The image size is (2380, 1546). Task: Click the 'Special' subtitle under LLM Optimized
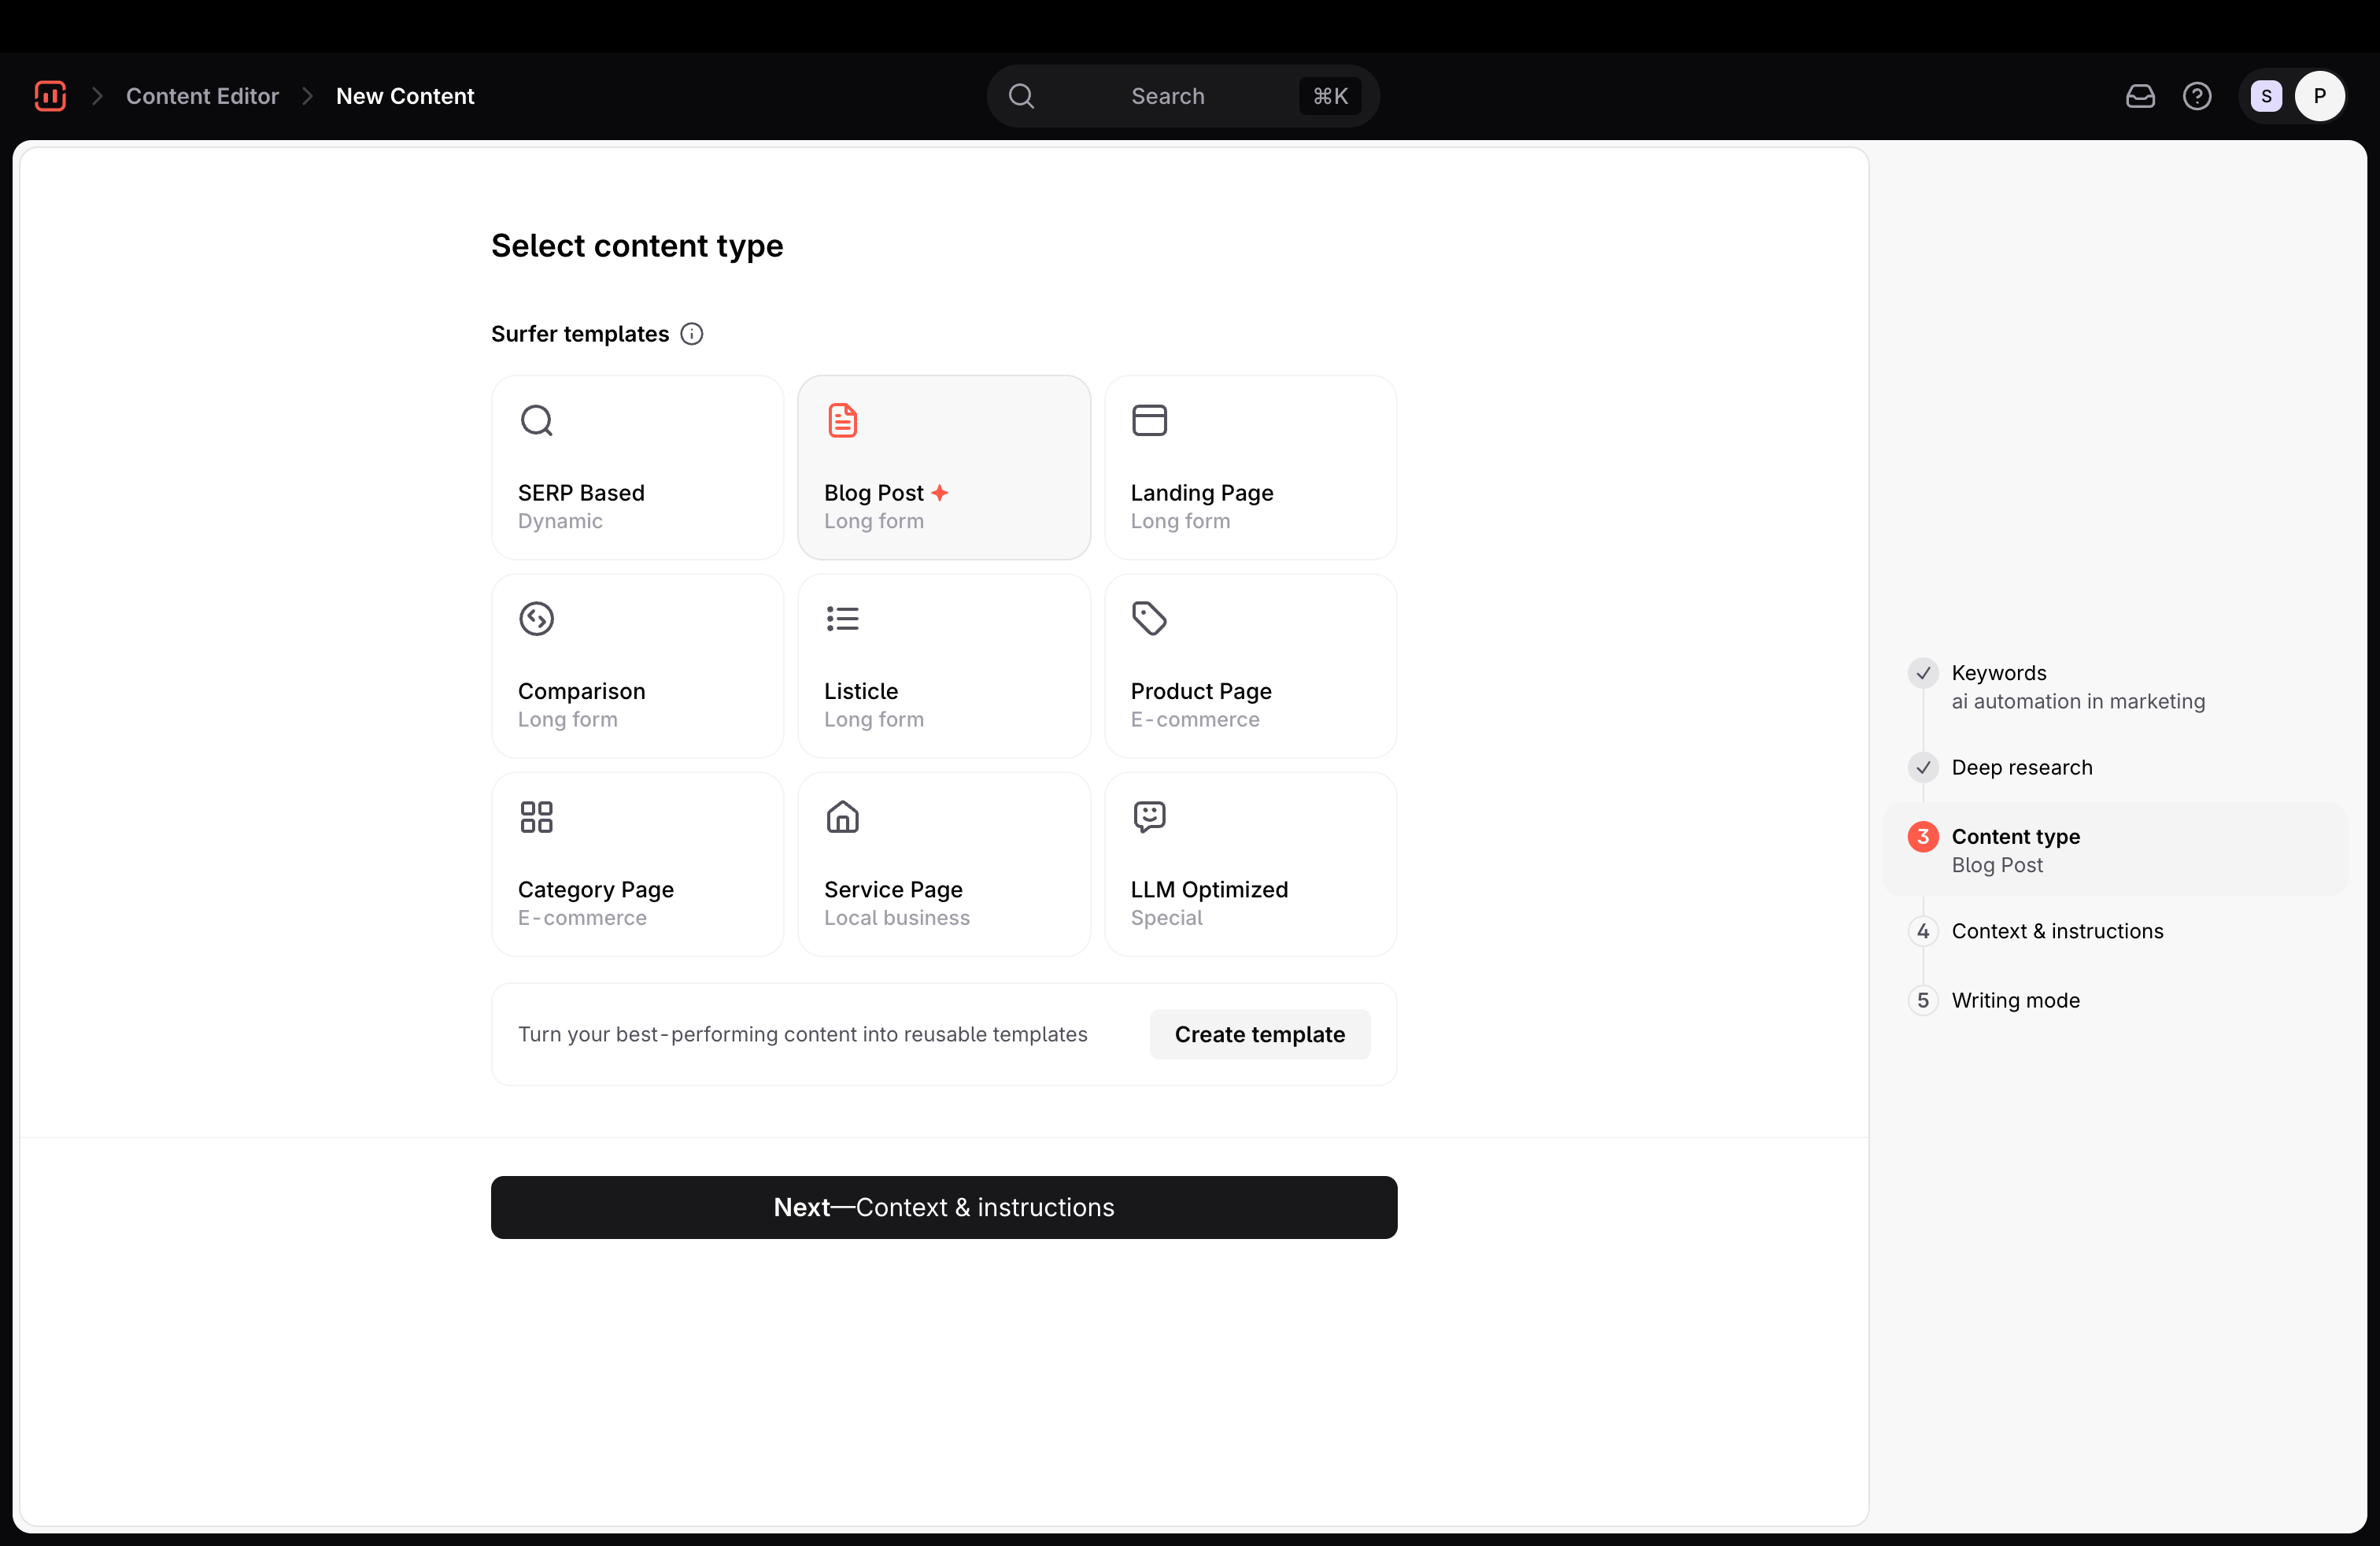1166,918
